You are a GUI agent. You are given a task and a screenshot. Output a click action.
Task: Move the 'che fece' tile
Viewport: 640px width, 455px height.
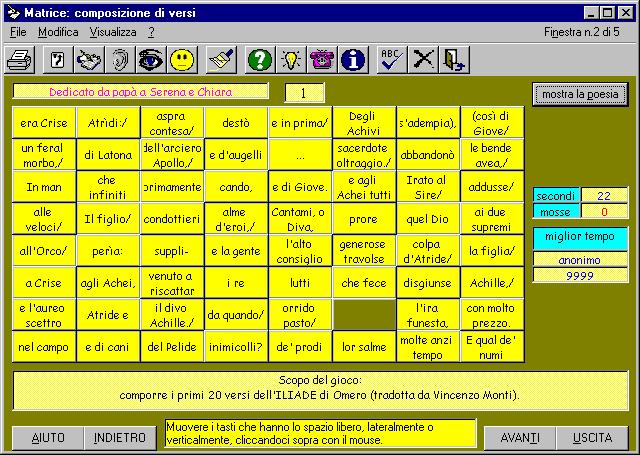click(364, 283)
